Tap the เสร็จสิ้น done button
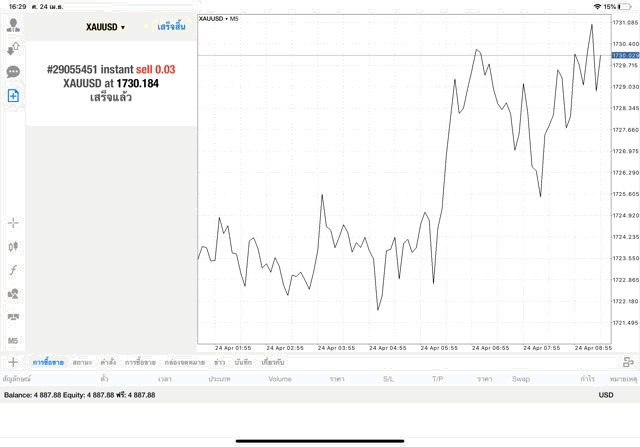640x447 pixels. point(171,27)
